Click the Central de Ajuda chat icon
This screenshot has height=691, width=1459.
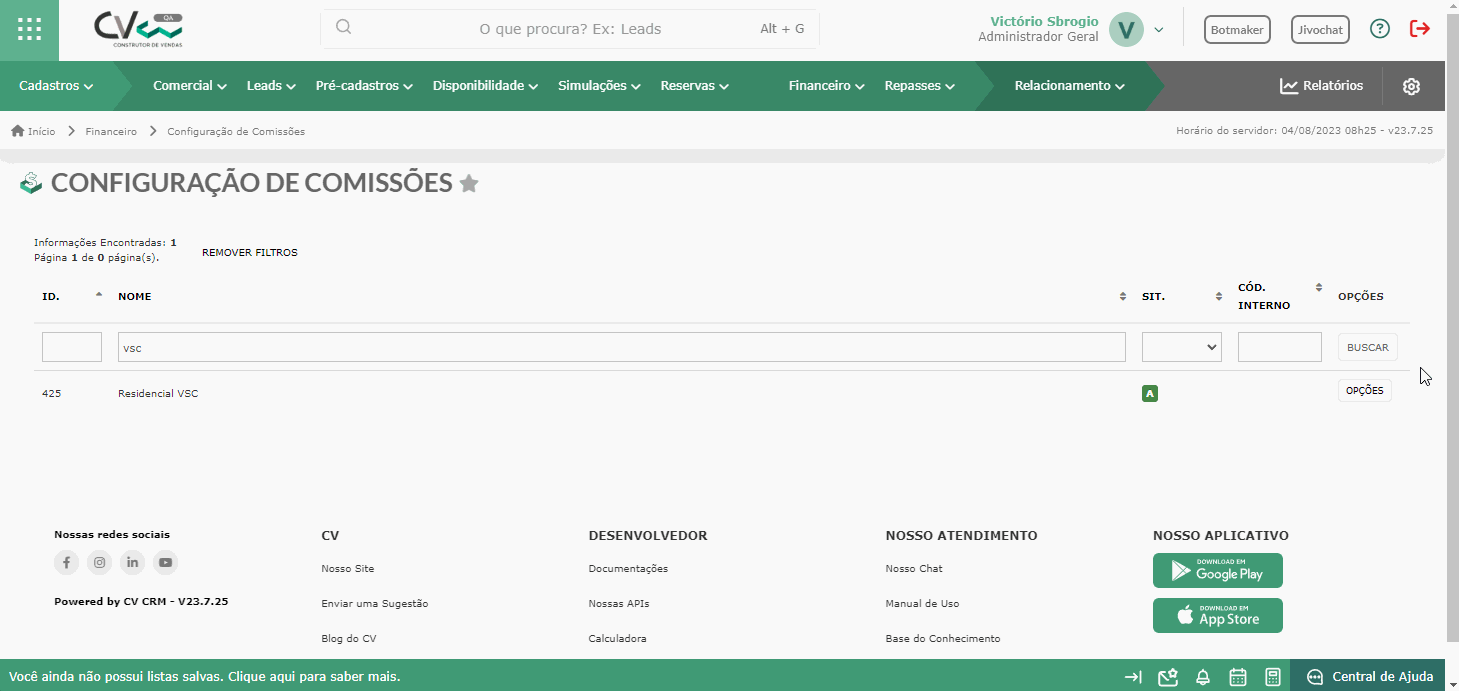tap(1315, 677)
